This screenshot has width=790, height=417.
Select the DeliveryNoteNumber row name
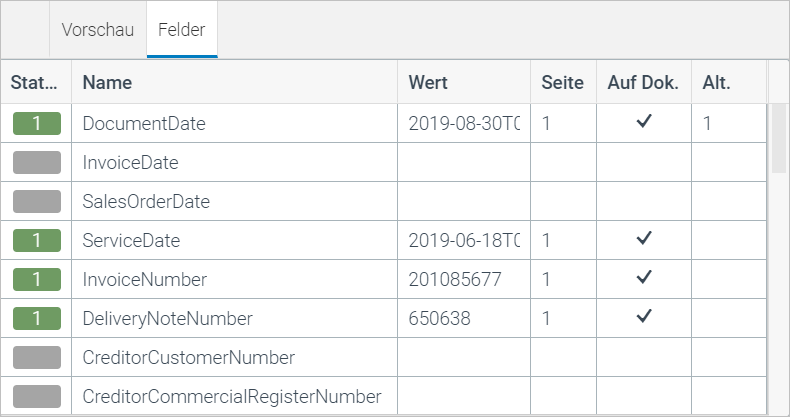click(167, 319)
